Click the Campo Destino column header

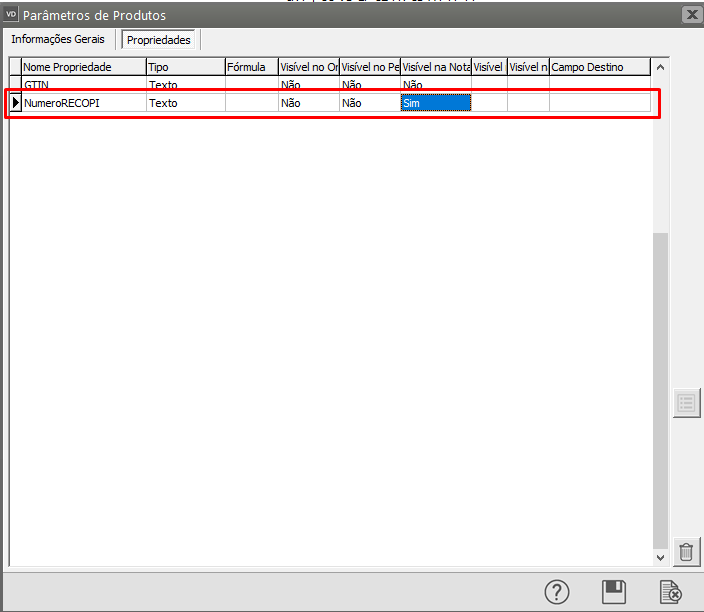(x=599, y=67)
